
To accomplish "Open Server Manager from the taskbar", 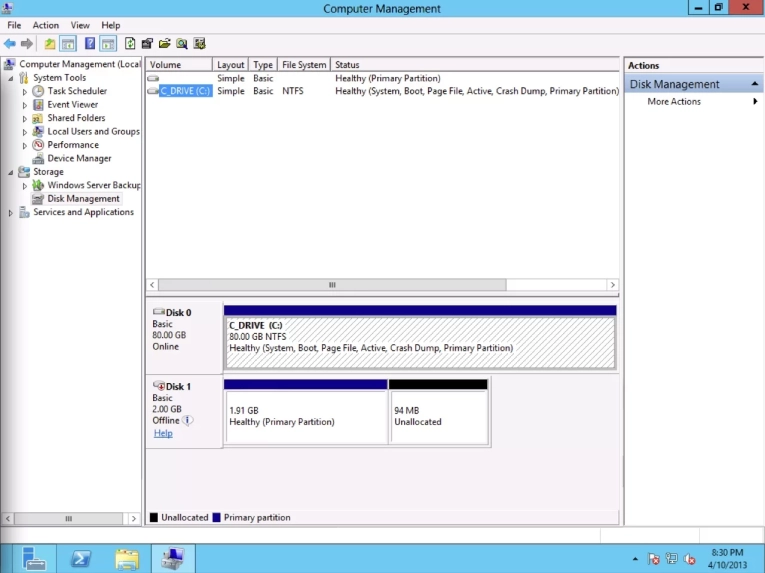I will [x=34, y=558].
